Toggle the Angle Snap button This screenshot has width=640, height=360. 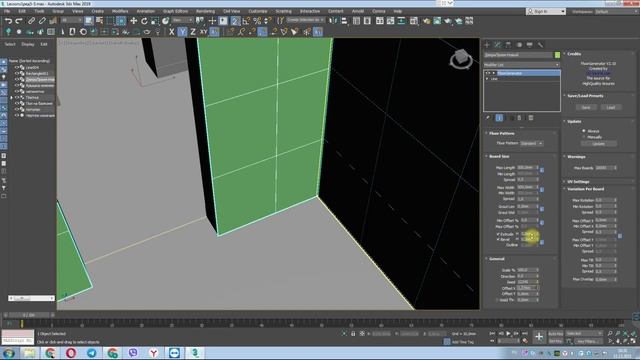(x=246, y=21)
